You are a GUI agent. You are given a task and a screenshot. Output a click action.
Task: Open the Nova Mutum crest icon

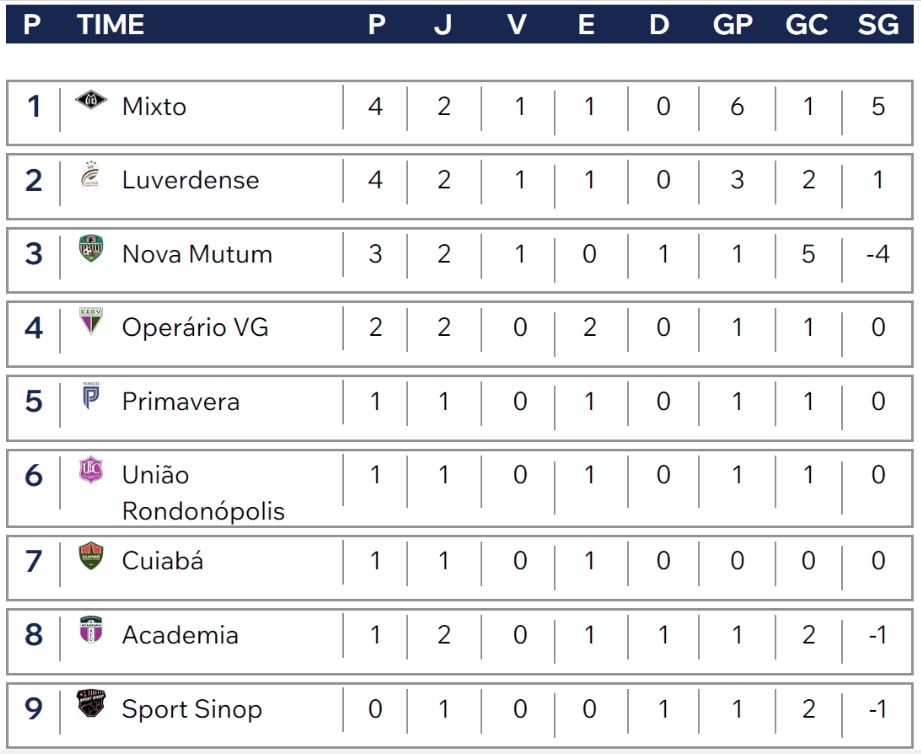pos(91,248)
